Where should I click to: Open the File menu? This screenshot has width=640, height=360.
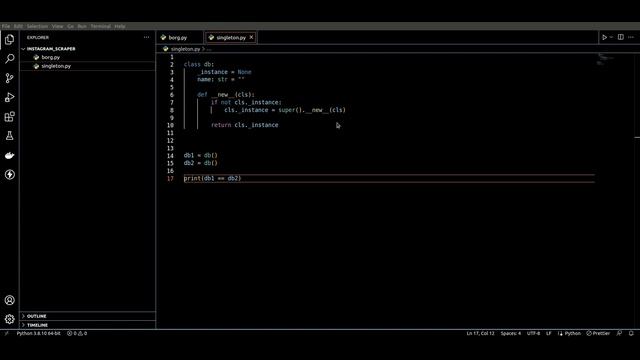(6, 26)
